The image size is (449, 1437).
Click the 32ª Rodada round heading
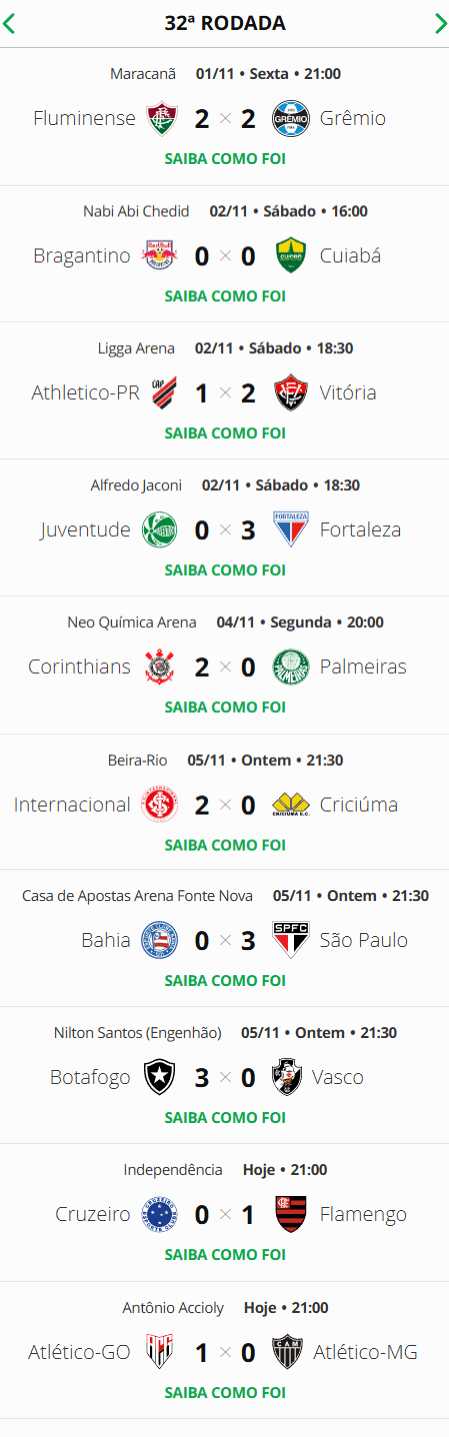point(225,23)
